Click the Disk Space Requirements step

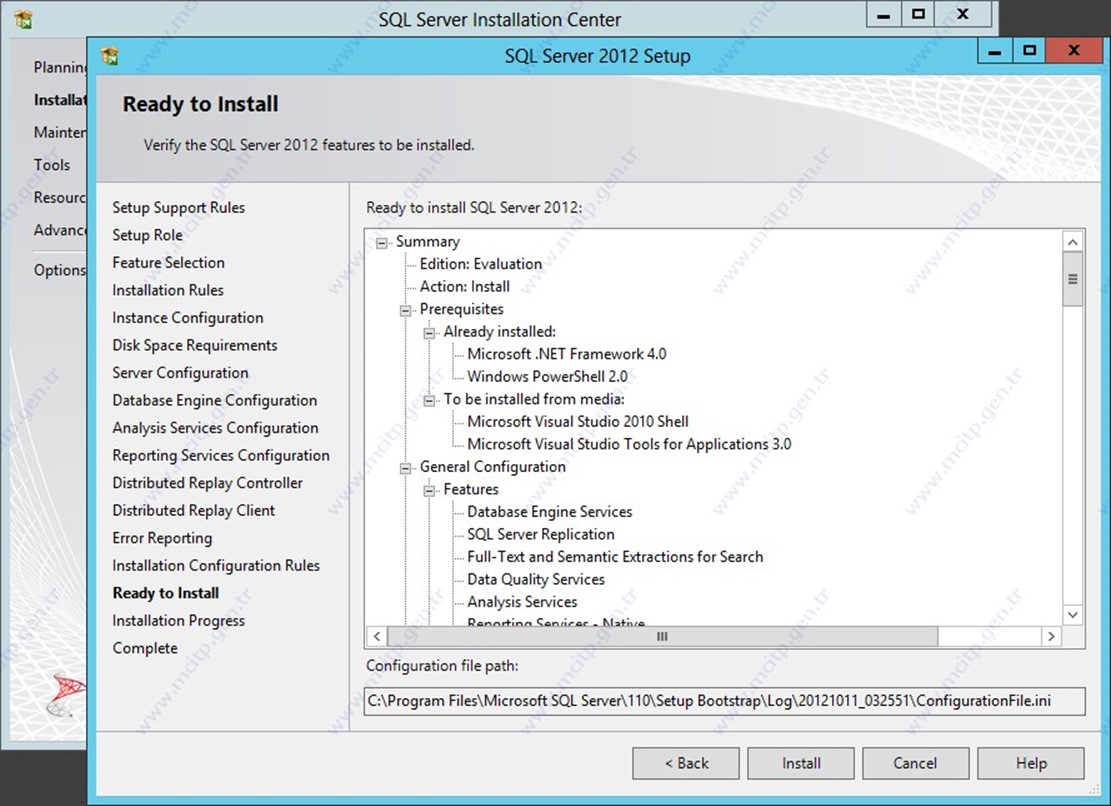tap(195, 346)
